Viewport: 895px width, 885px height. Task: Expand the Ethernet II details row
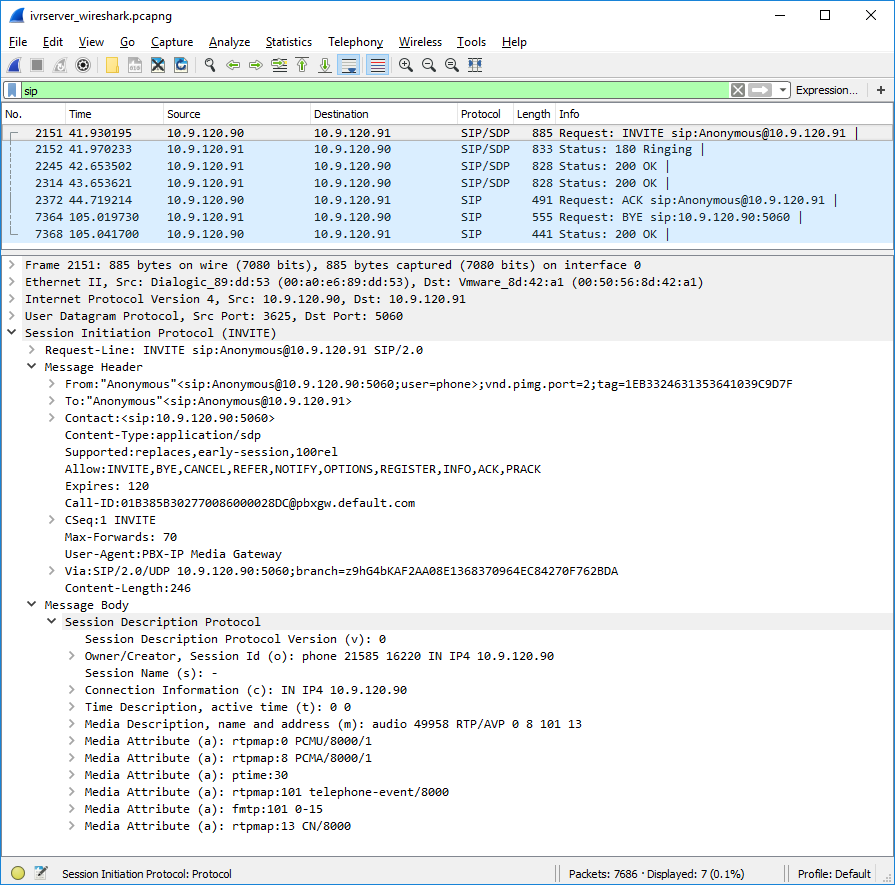pos(12,282)
